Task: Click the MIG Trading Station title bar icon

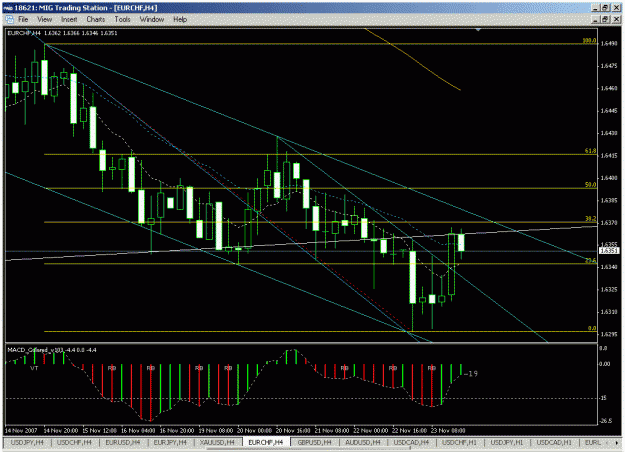Action: pyautogui.click(x=7, y=8)
